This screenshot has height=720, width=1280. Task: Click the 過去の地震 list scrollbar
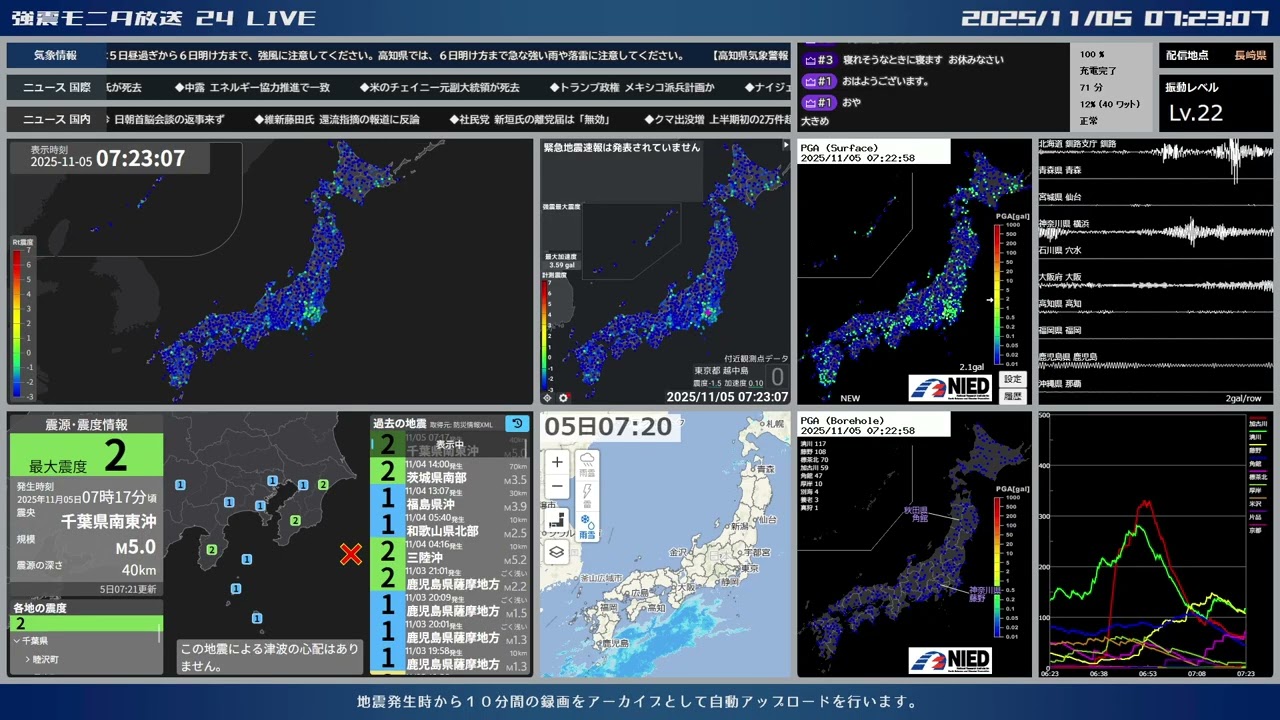point(526,448)
